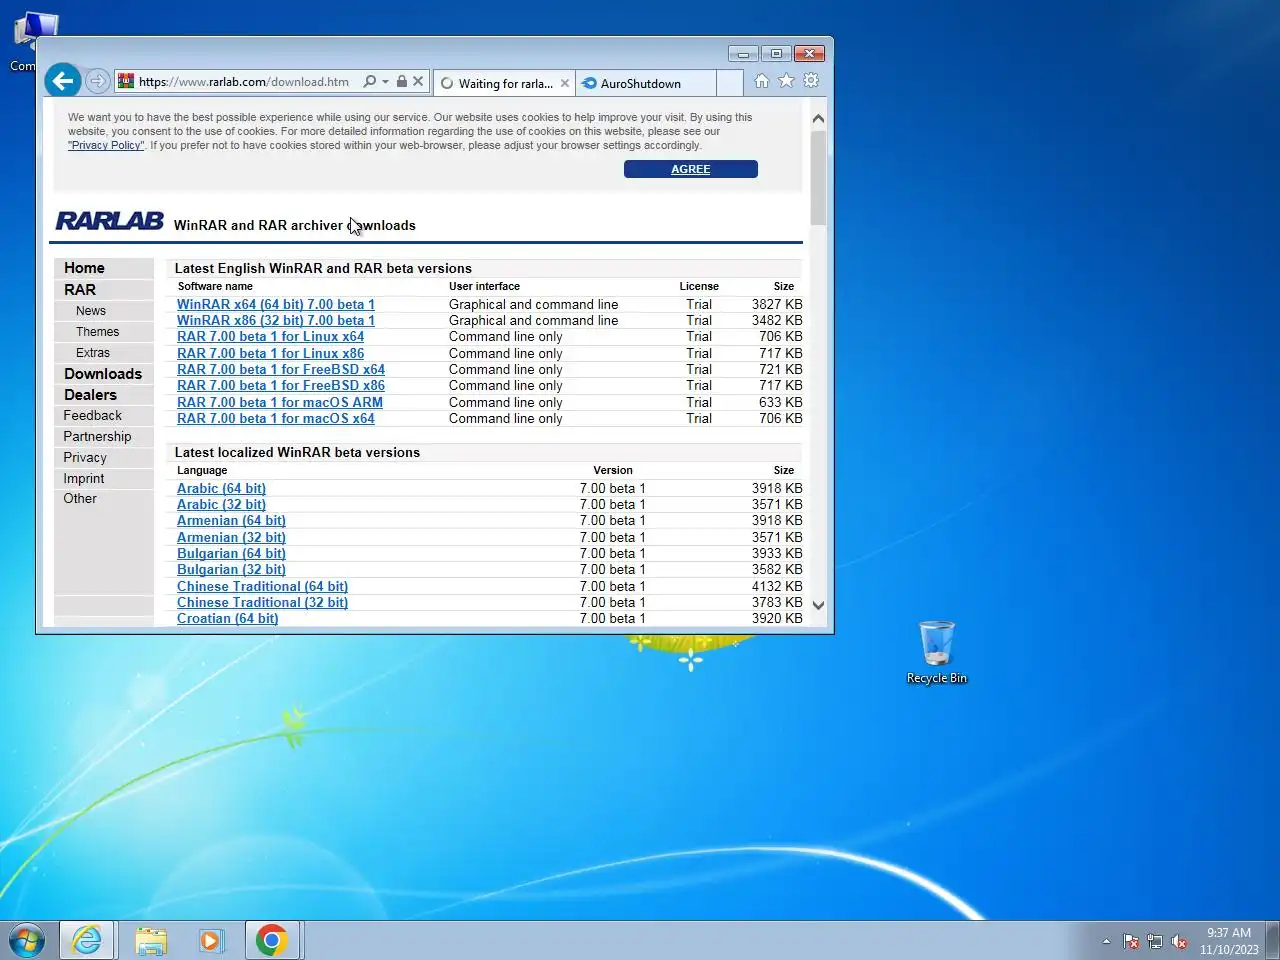Image resolution: width=1280 pixels, height=960 pixels.
Task: Select the Recycle Bin desktop icon
Action: (937, 652)
